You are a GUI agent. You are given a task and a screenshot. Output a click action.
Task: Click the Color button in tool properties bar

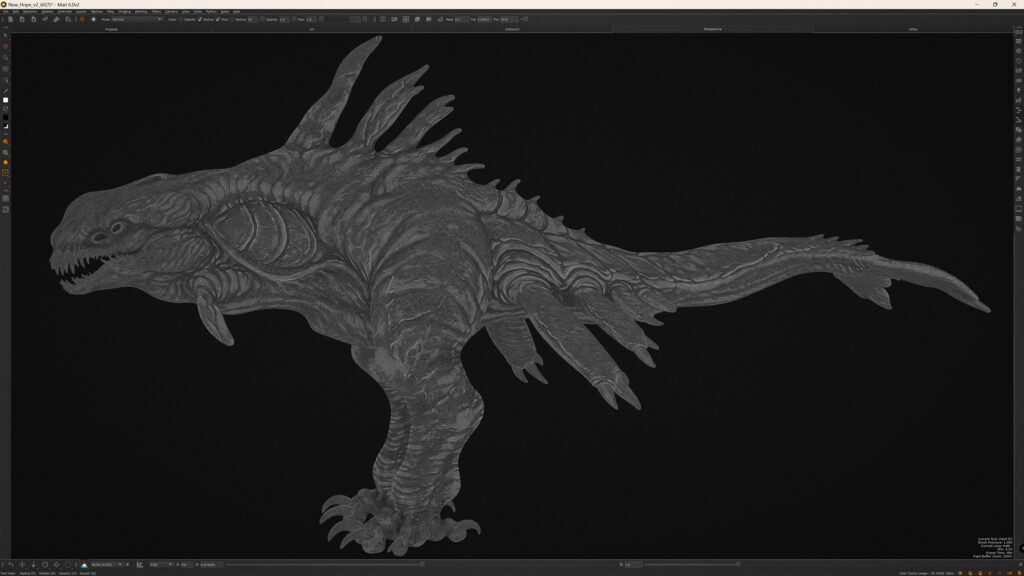[172, 19]
